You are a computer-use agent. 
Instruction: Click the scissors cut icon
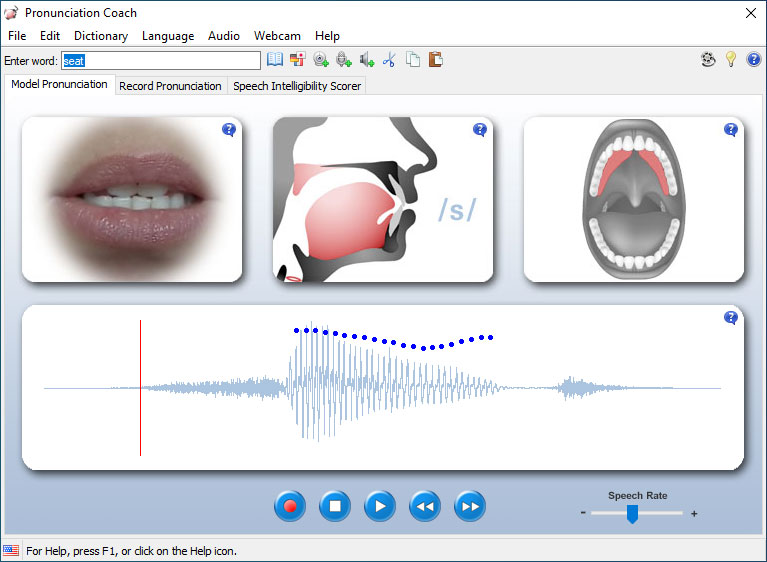[x=389, y=60]
